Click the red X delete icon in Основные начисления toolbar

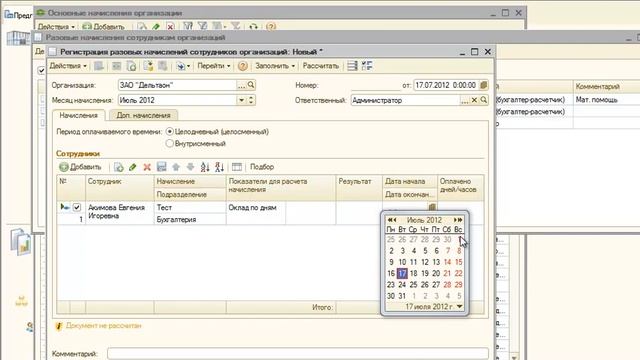pos(170,27)
